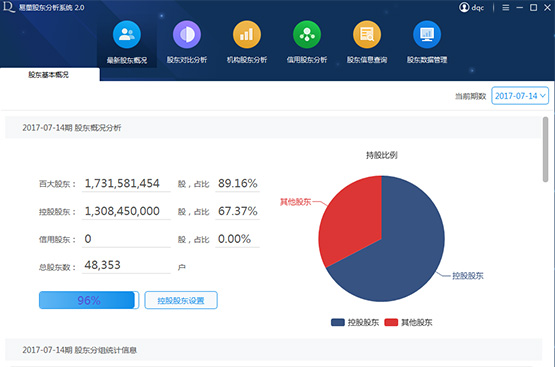555x367 pixels.
Task: Maximize the application window
Action: click(533, 7)
